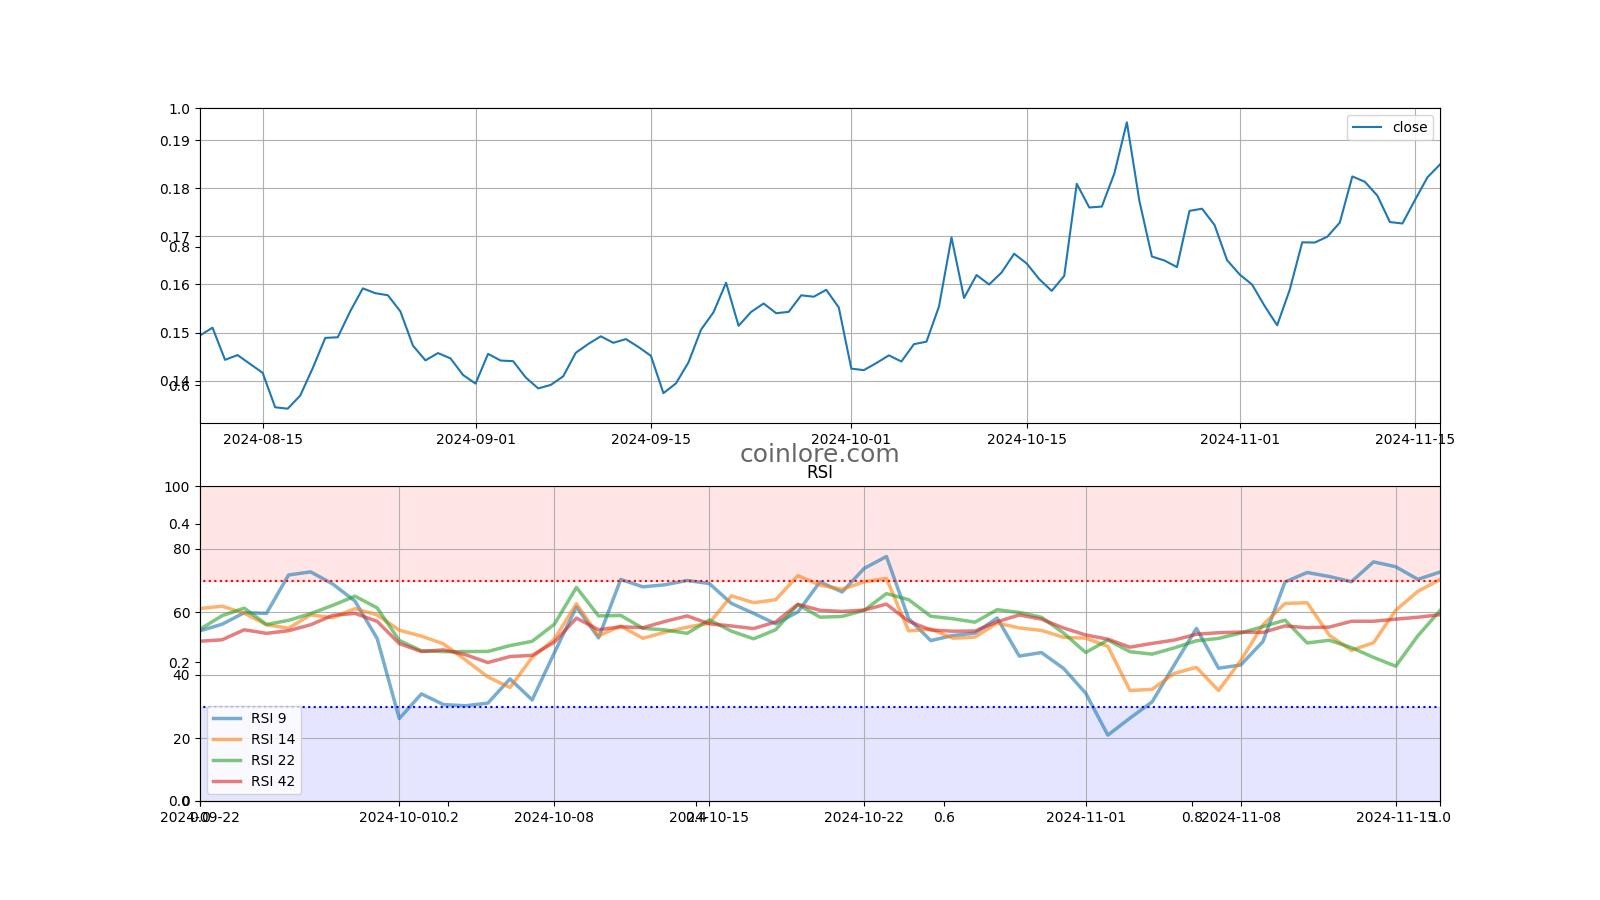Viewport: 1600px width, 900px height.
Task: Click '2024-10-01' on the price chart axis
Action: (851, 439)
